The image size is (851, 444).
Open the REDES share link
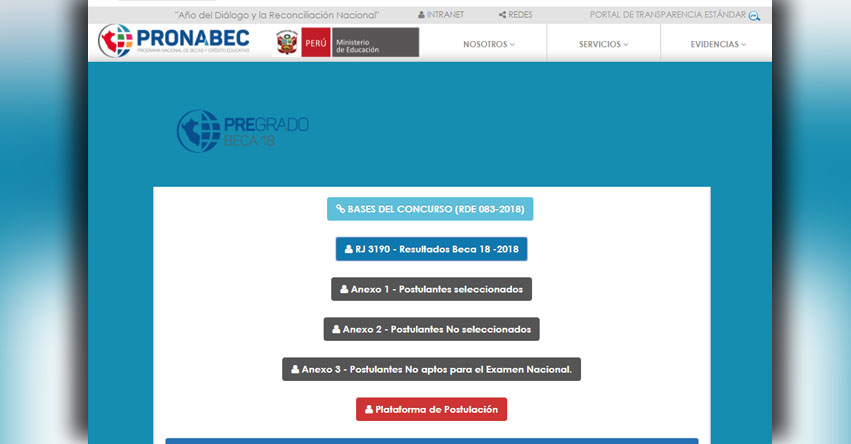click(516, 15)
